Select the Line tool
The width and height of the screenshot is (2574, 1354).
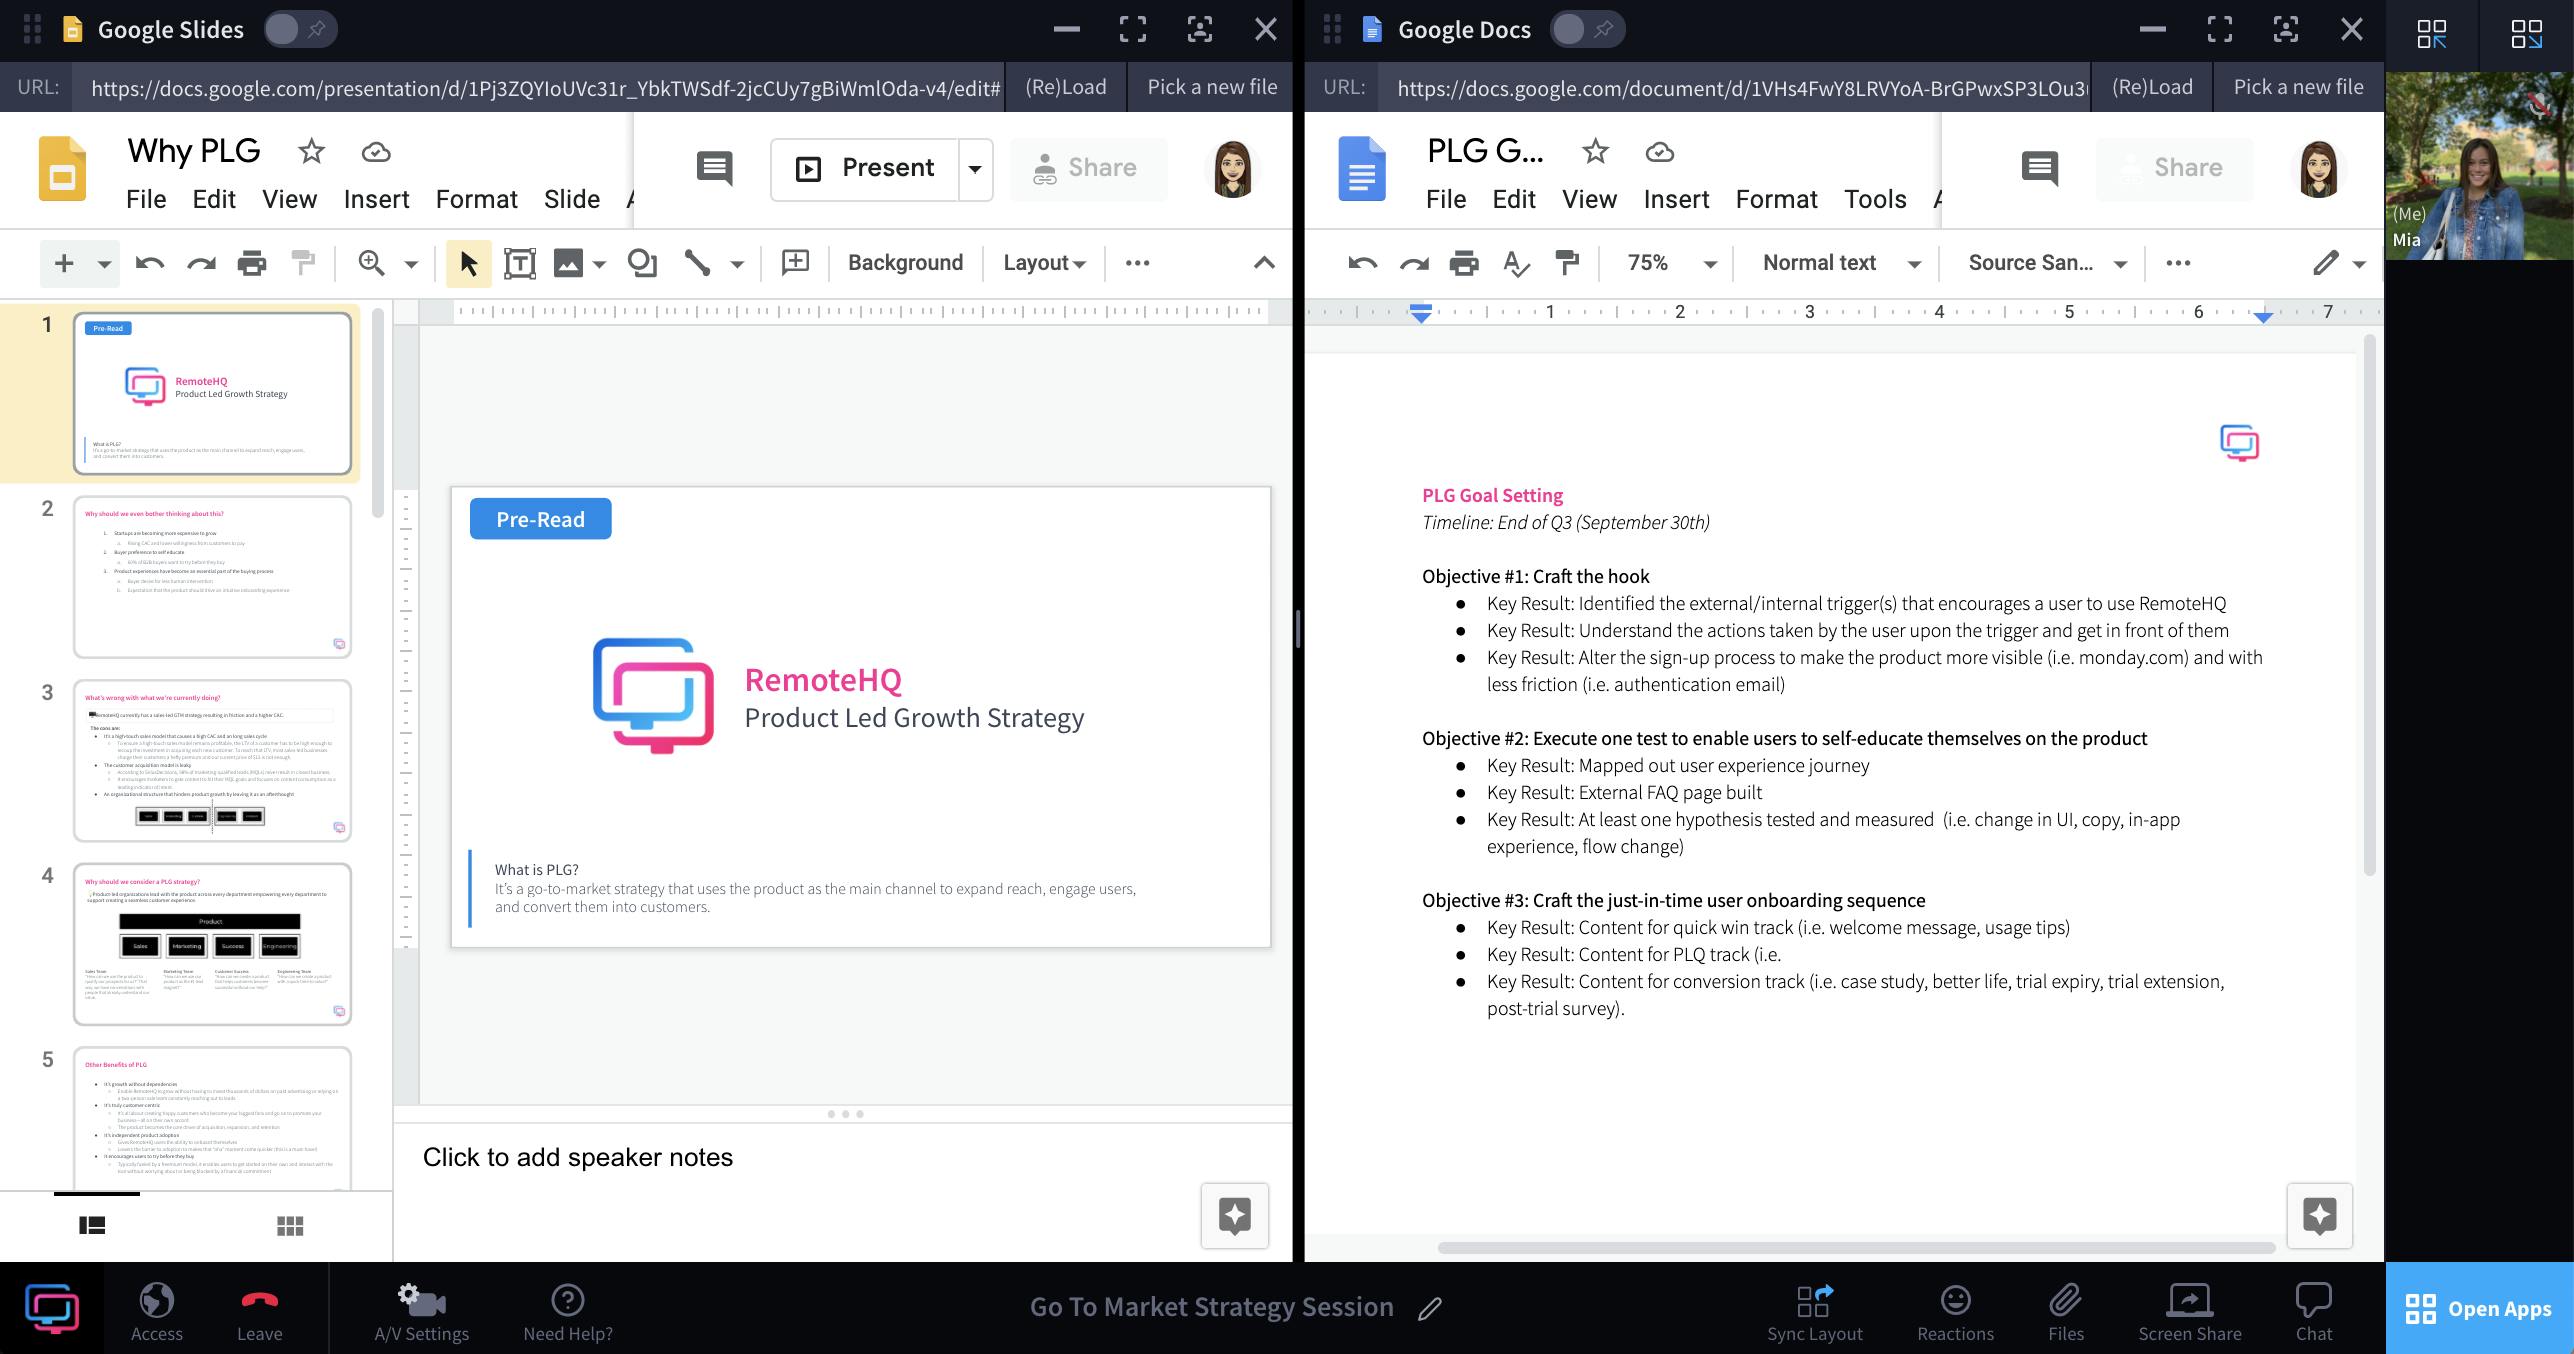697,263
